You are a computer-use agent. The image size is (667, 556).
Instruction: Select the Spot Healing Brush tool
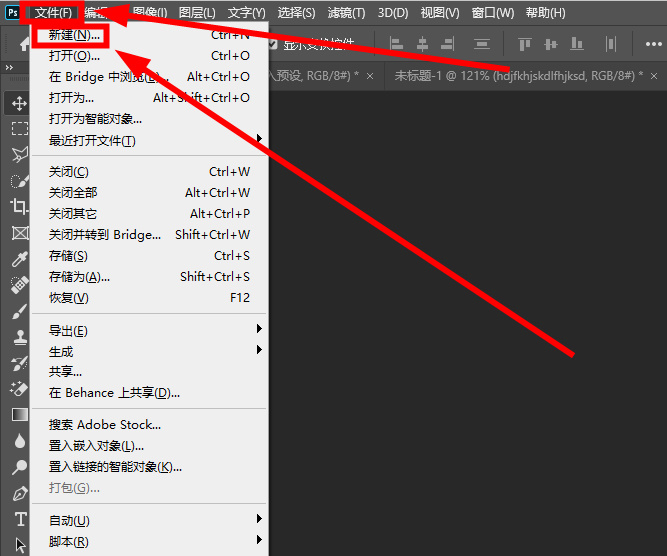coord(20,285)
